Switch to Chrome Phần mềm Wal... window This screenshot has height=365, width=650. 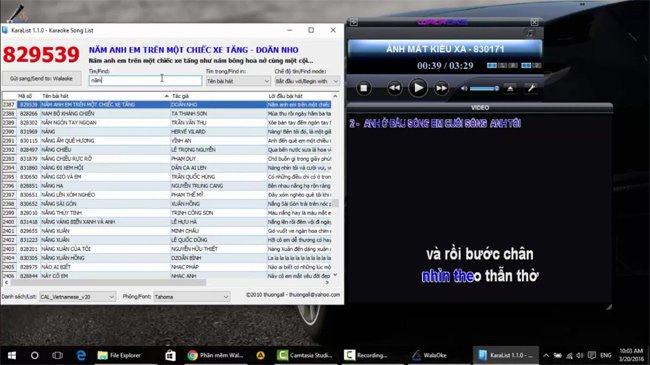point(215,355)
